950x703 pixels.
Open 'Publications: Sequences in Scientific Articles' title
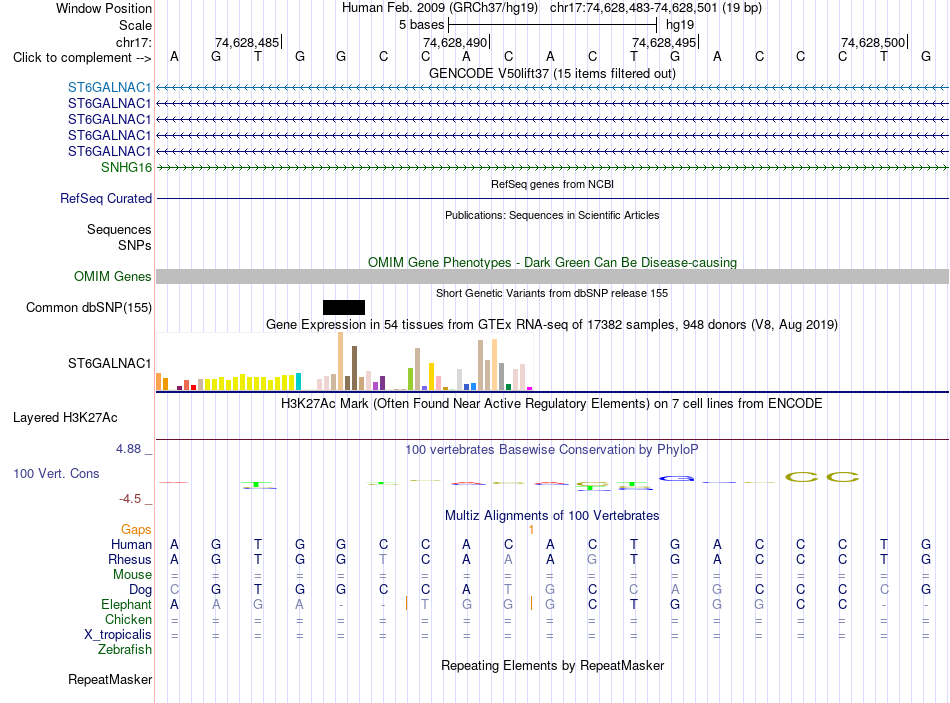[x=552, y=215]
